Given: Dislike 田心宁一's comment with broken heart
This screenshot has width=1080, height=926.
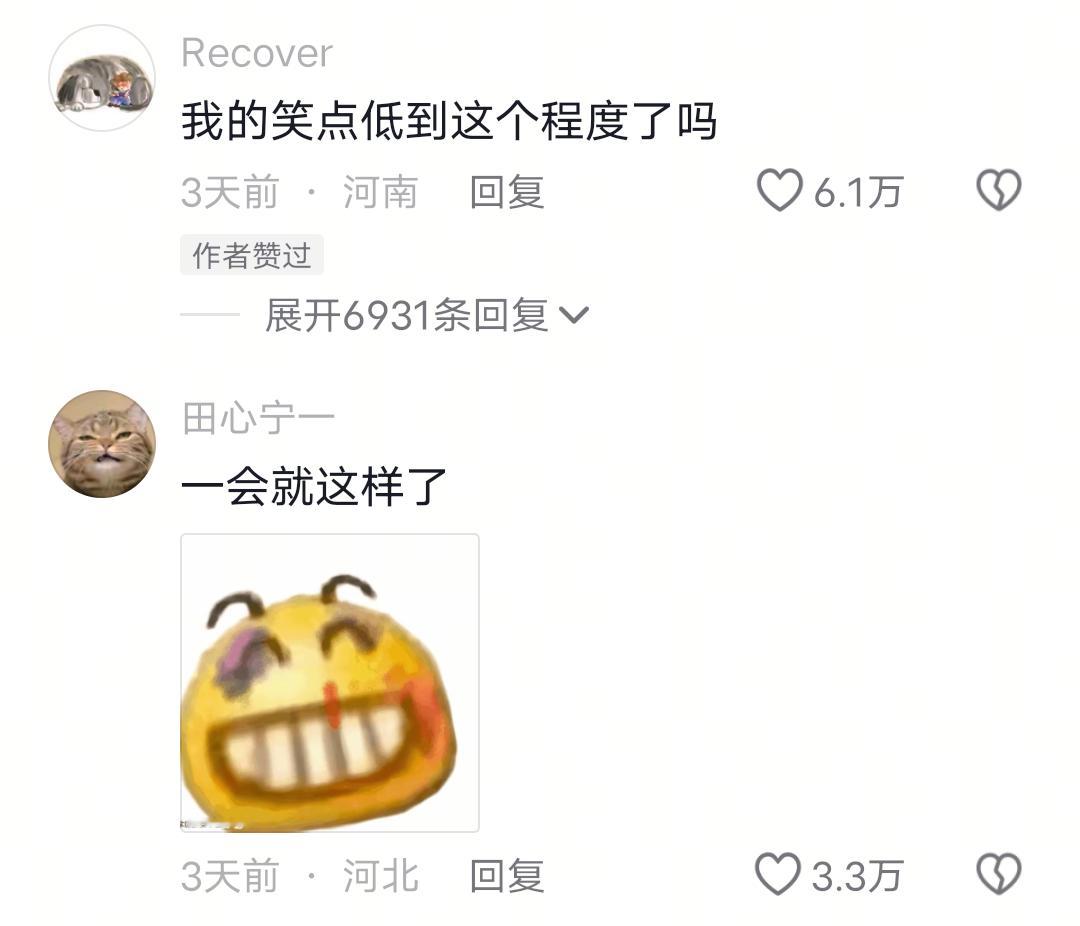Looking at the screenshot, I should pyautogui.click(x=999, y=874).
